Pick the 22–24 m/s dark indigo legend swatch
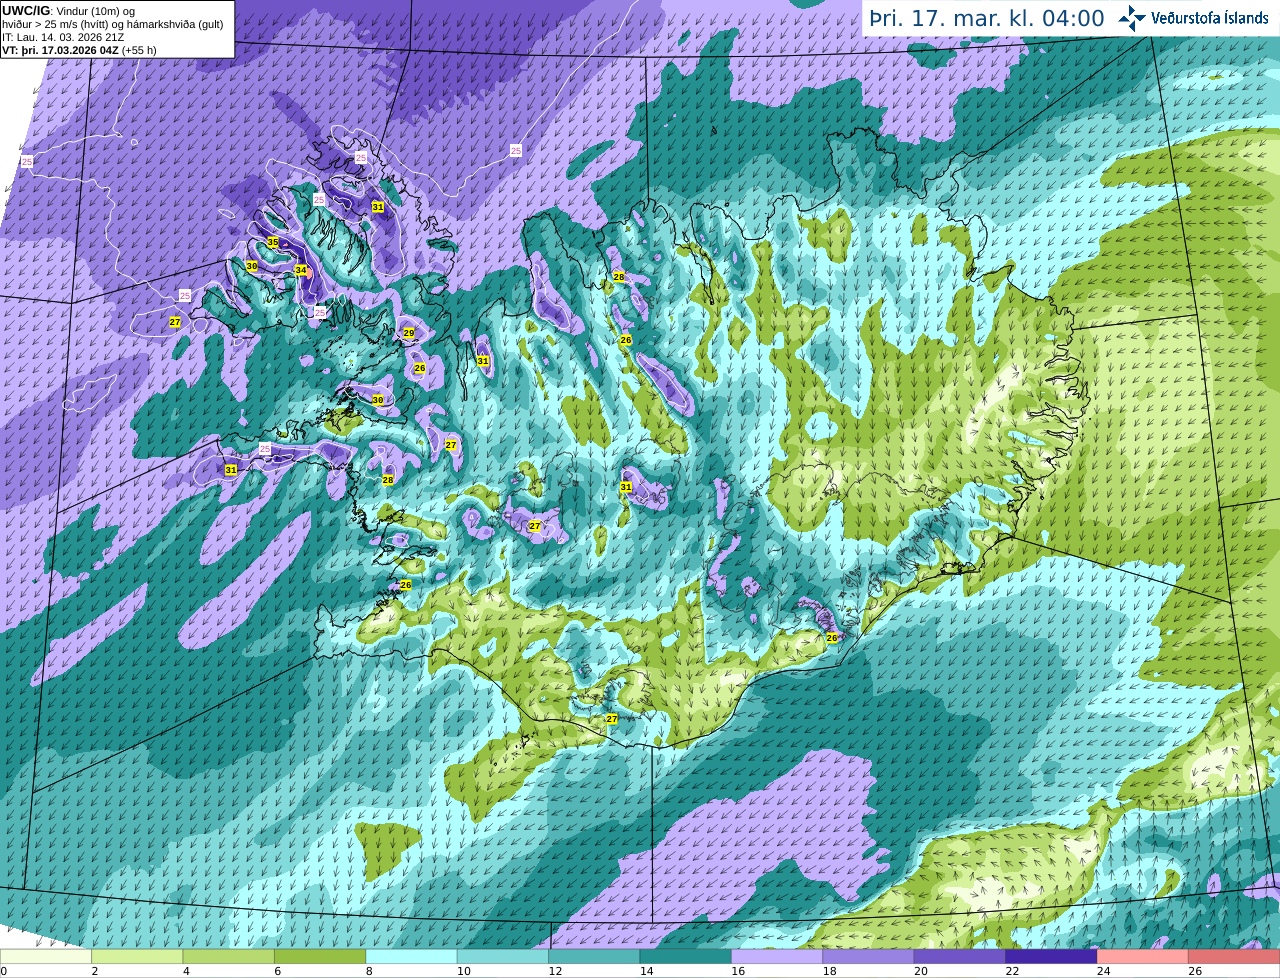1280x978 pixels. pos(1052,957)
